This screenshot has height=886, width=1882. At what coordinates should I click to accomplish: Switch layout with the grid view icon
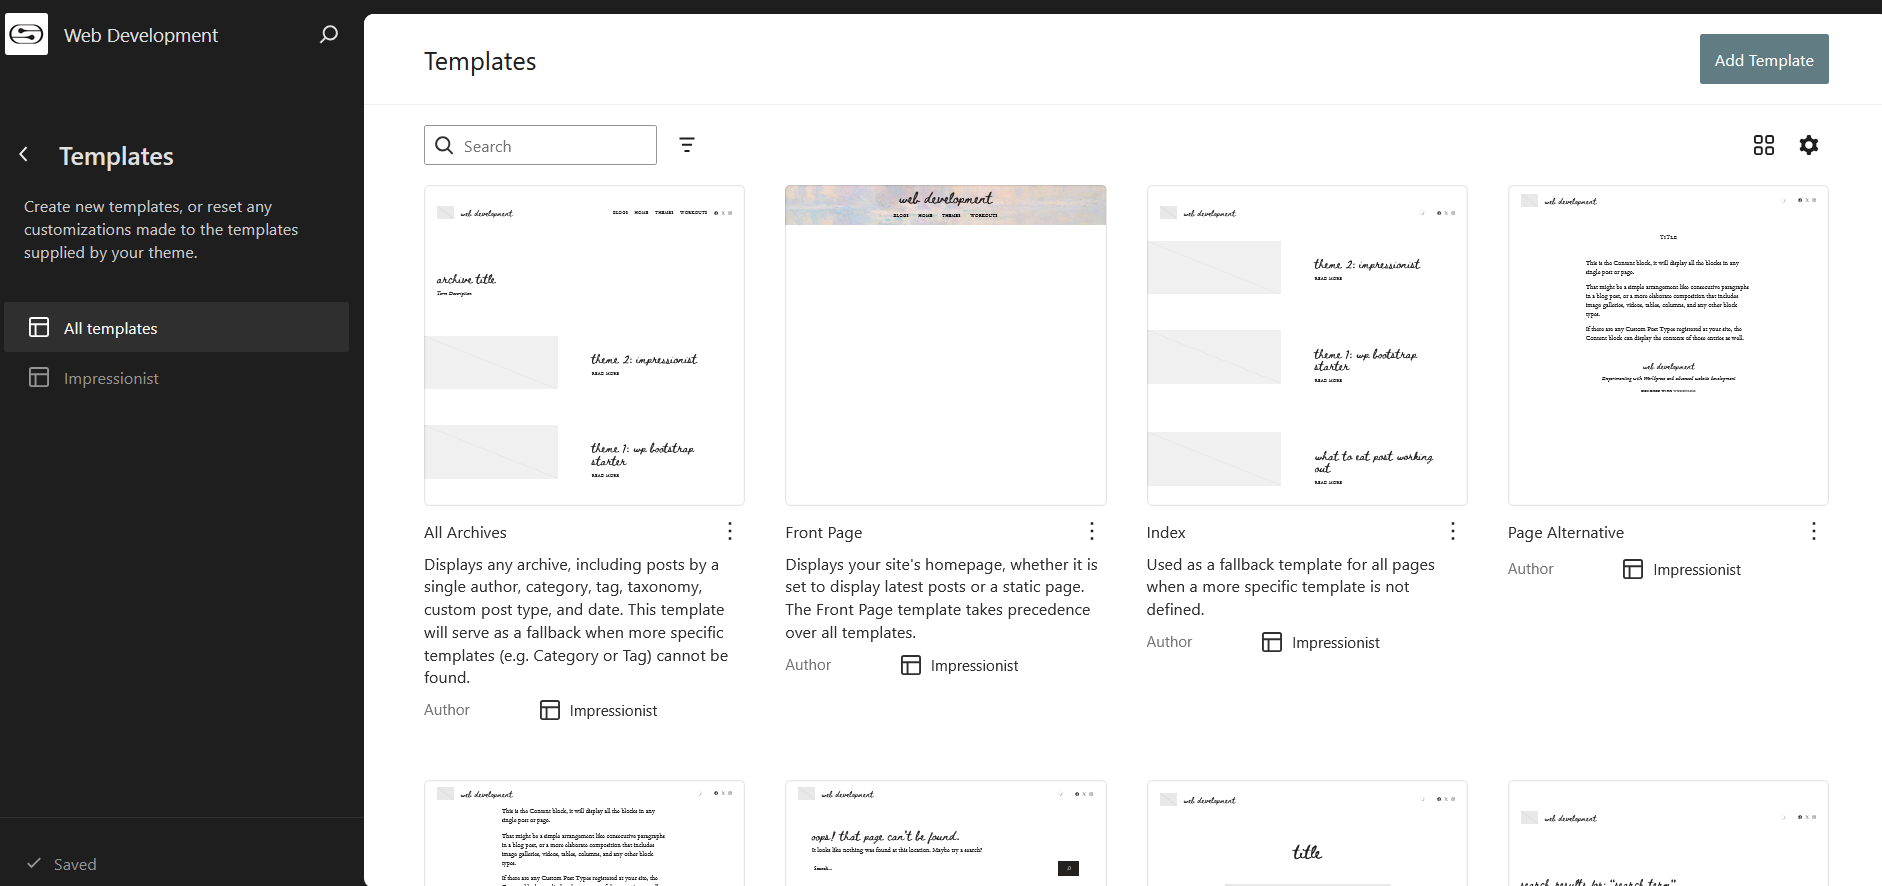[1764, 145]
